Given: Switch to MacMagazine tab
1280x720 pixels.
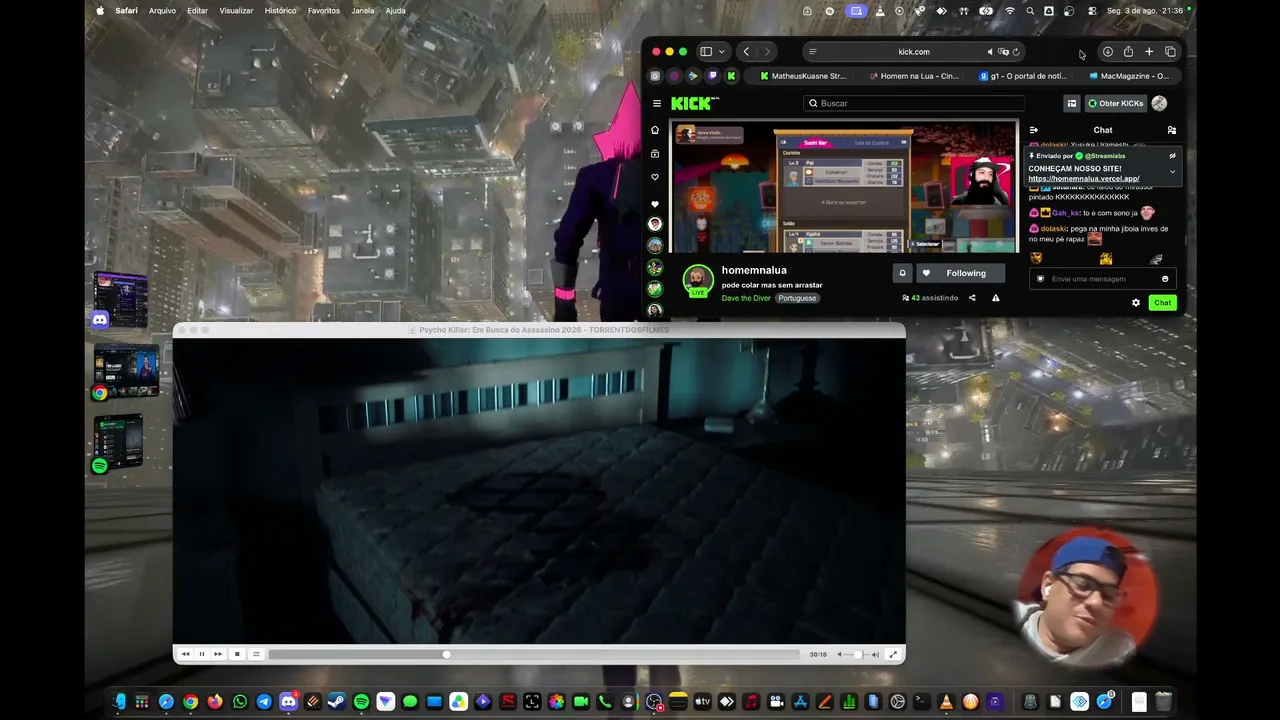Looking at the screenshot, I should pos(1129,76).
